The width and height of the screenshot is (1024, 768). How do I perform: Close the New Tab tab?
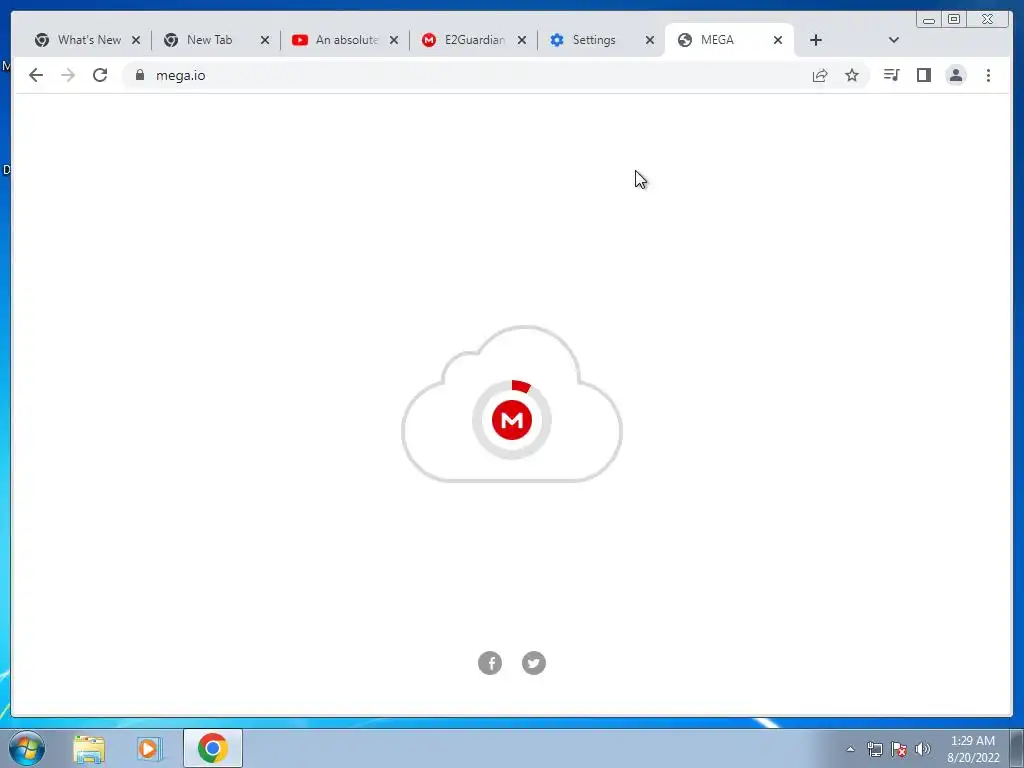(x=264, y=40)
